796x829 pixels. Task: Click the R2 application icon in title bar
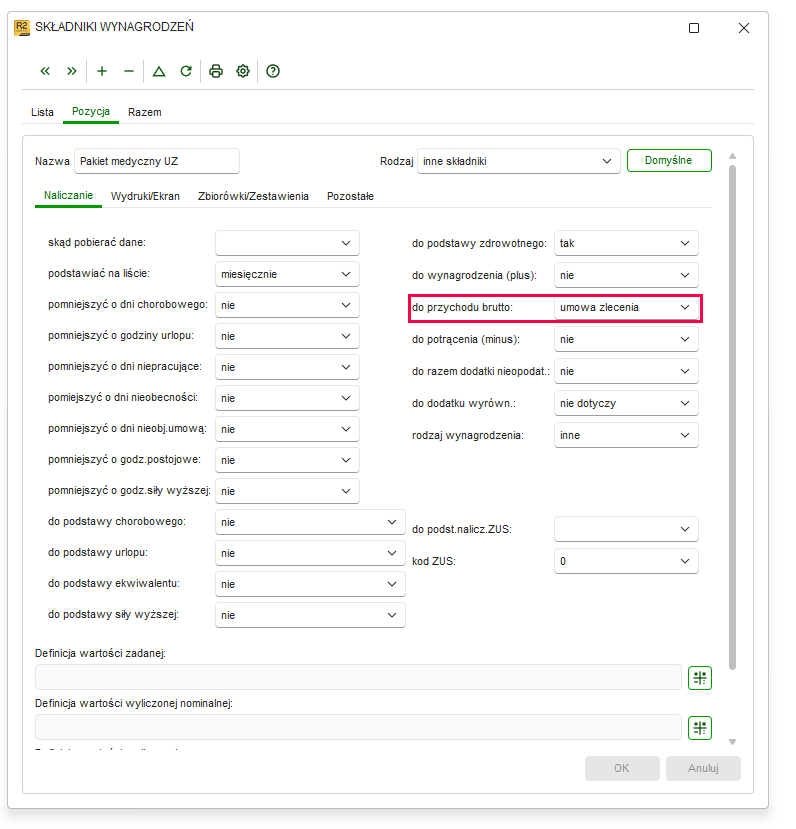(22, 27)
